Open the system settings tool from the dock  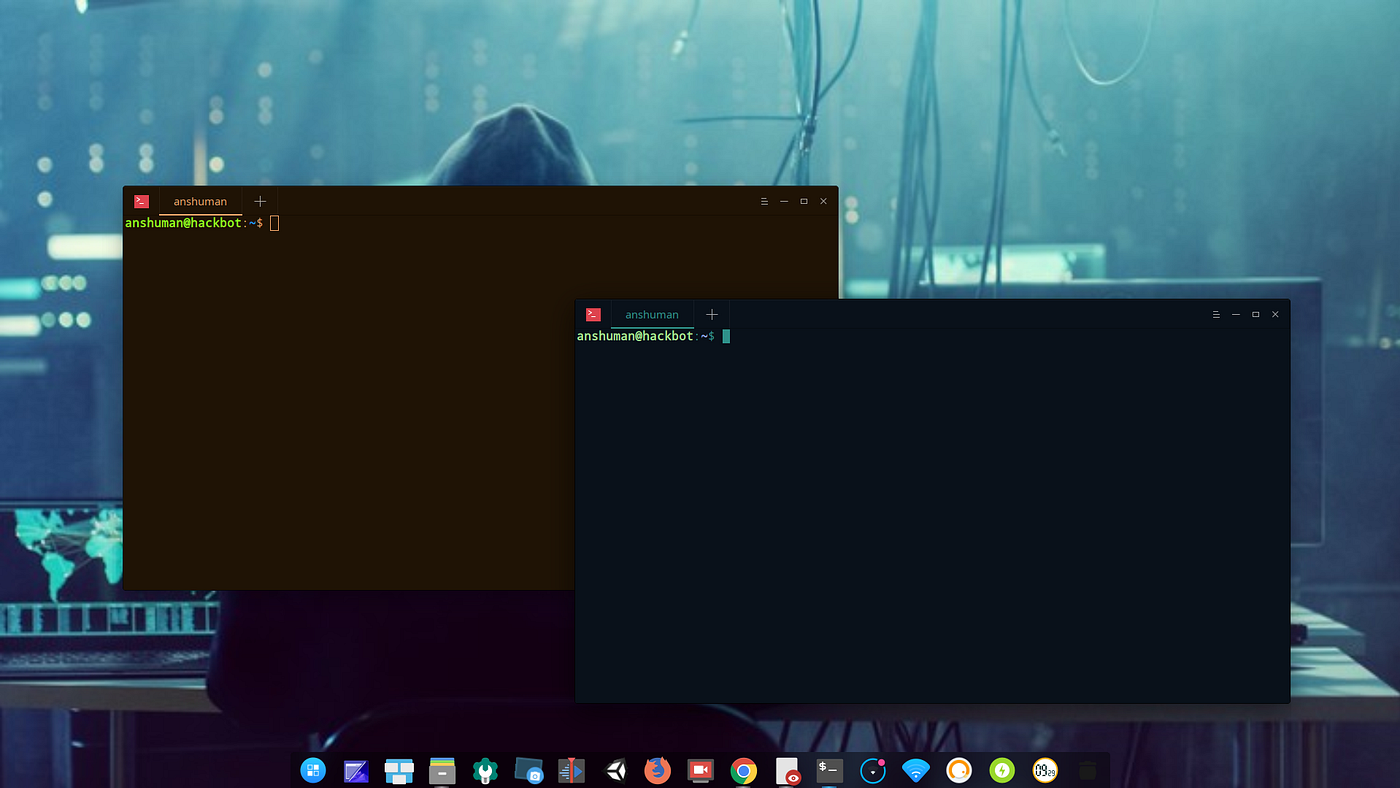485,770
